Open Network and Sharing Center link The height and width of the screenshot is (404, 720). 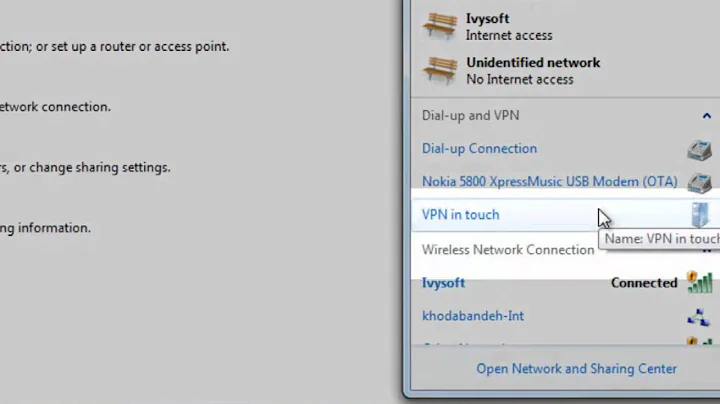[x=576, y=369]
